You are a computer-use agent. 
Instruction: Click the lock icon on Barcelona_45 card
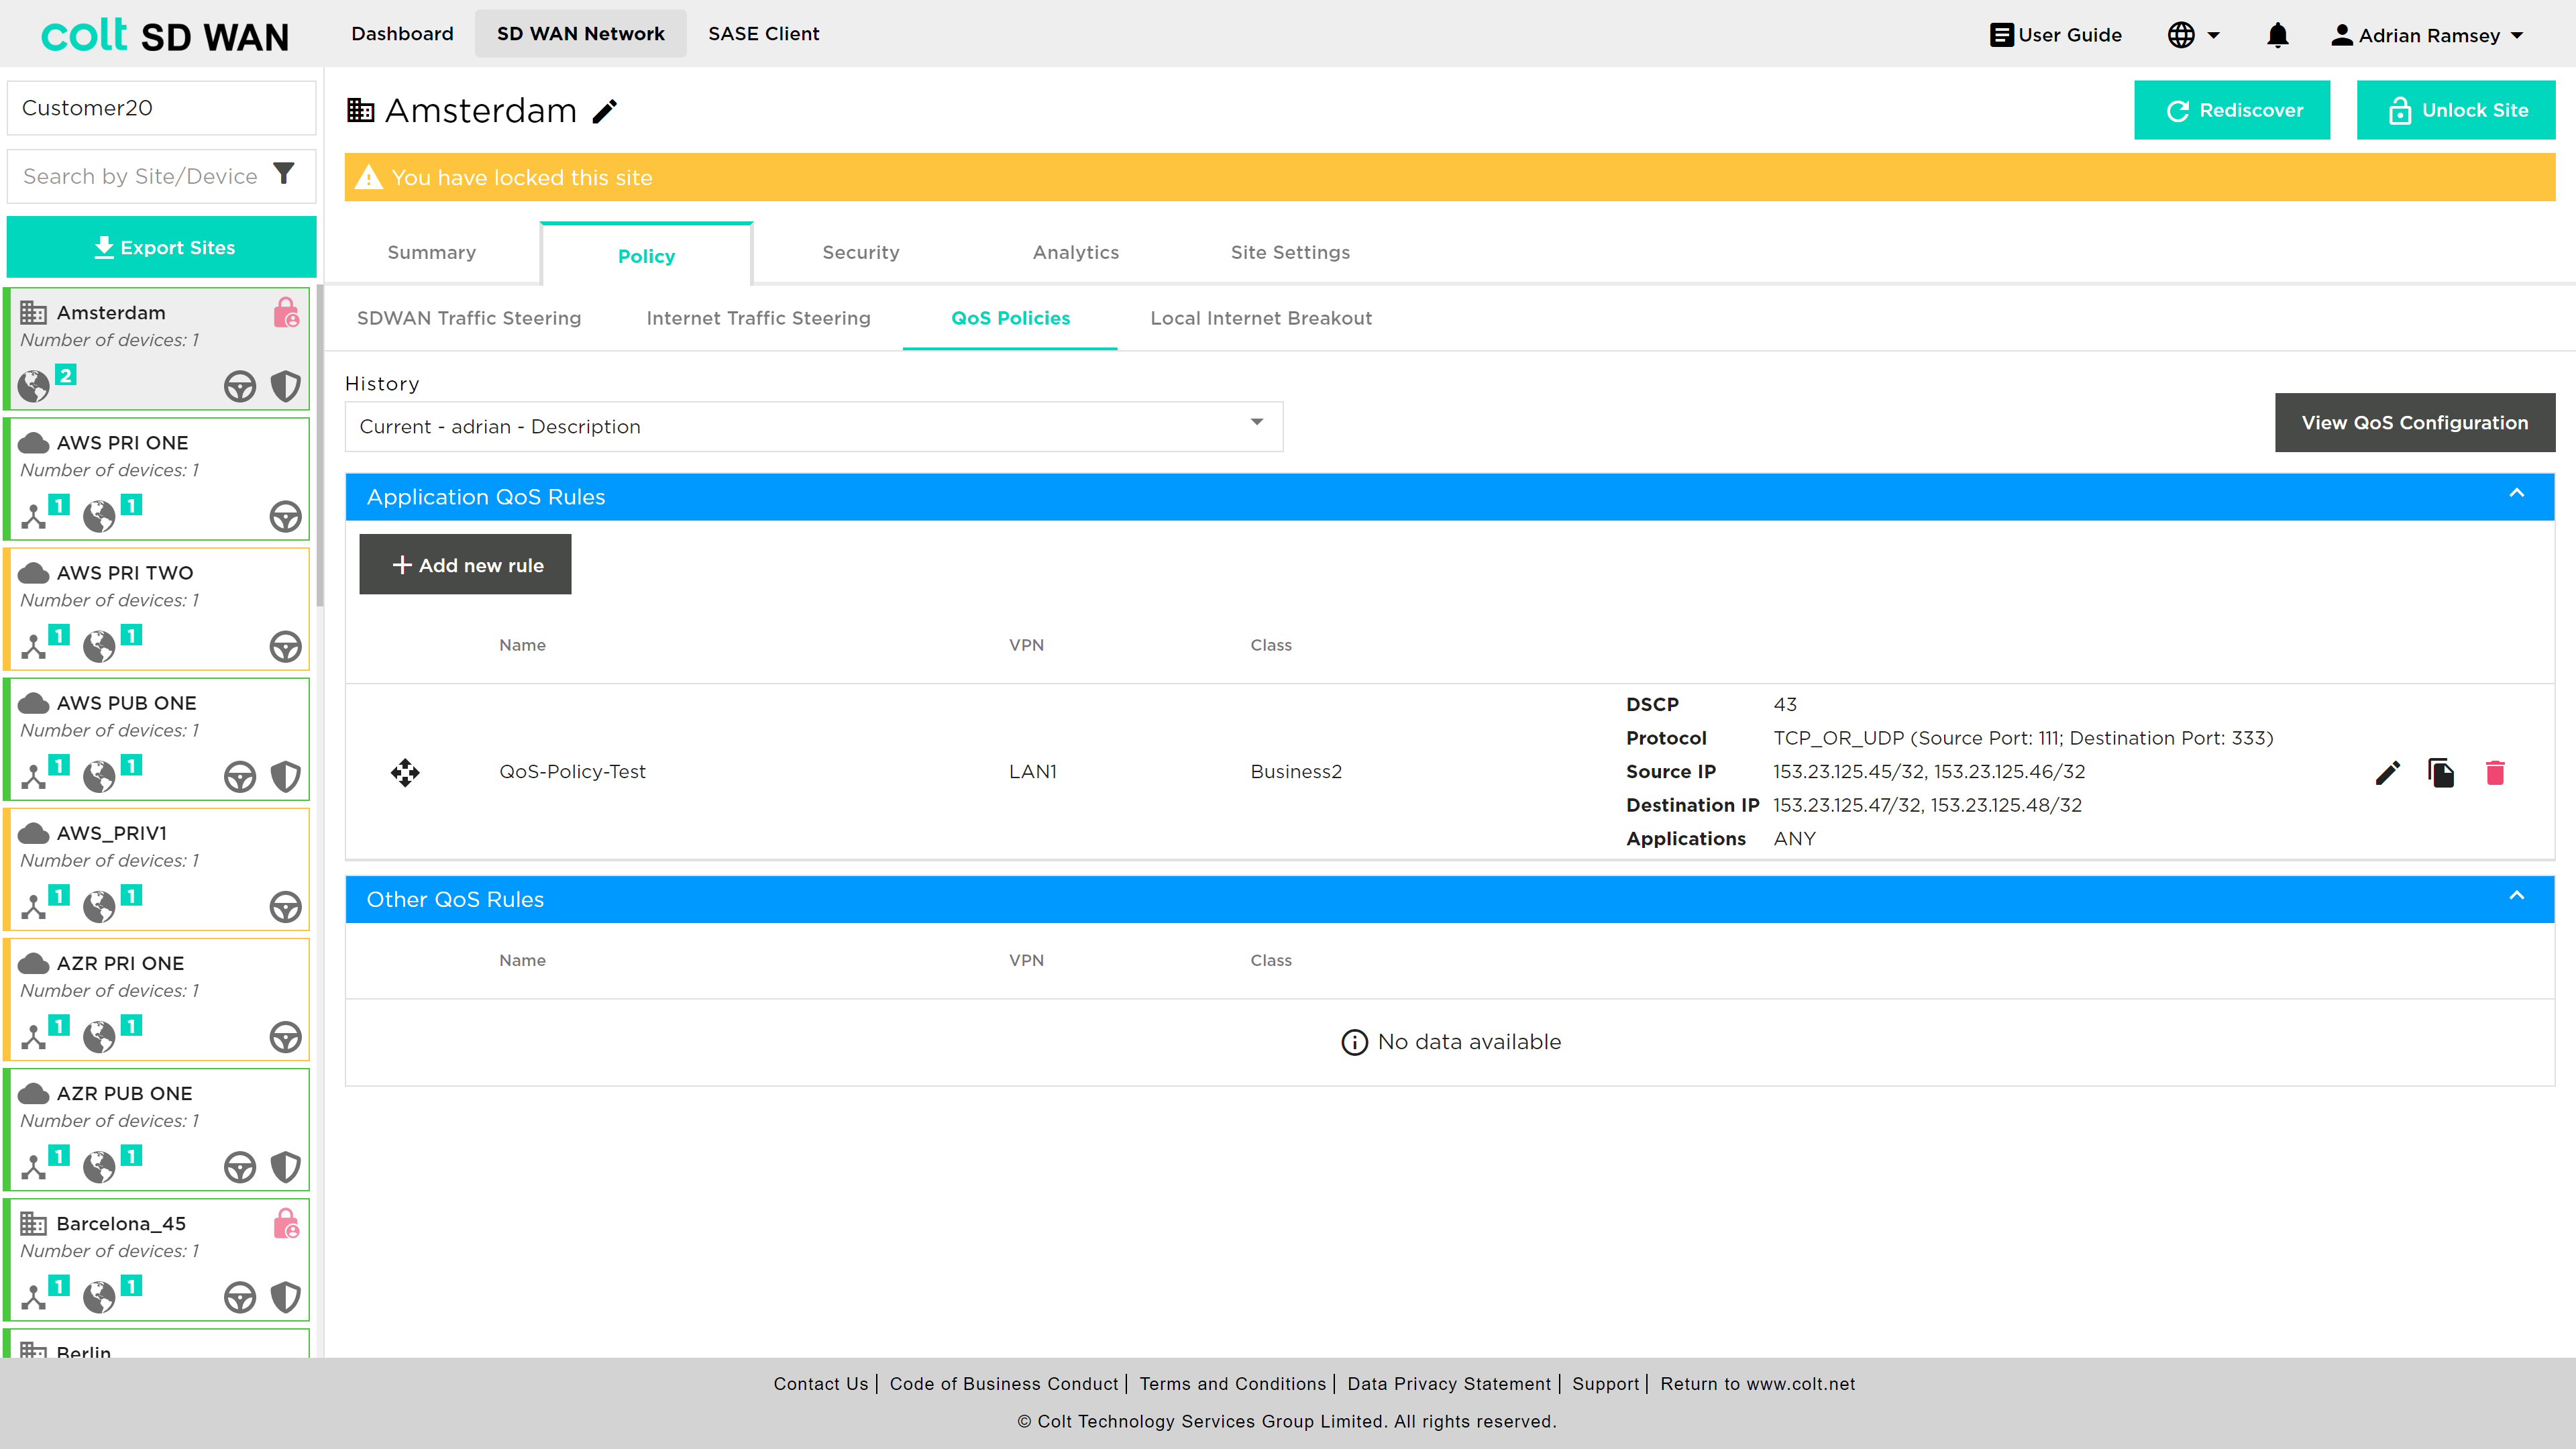click(x=286, y=1223)
